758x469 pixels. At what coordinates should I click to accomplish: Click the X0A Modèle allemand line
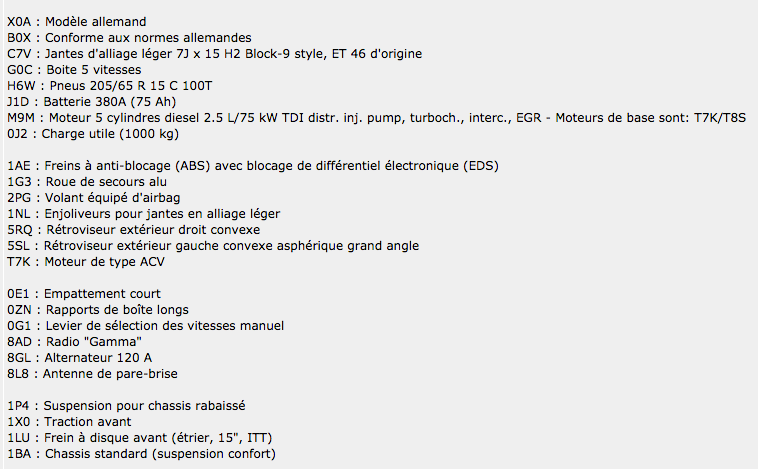(76, 22)
